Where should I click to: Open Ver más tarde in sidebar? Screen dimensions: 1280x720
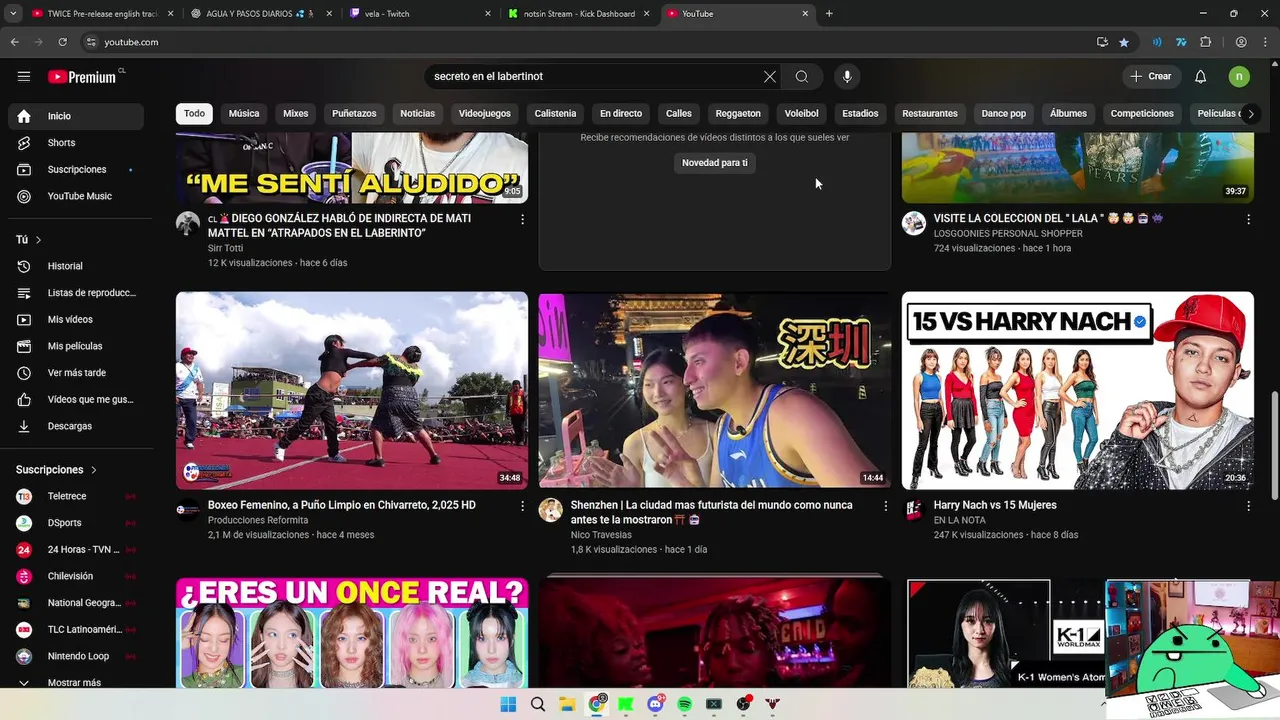pyautogui.click(x=76, y=373)
